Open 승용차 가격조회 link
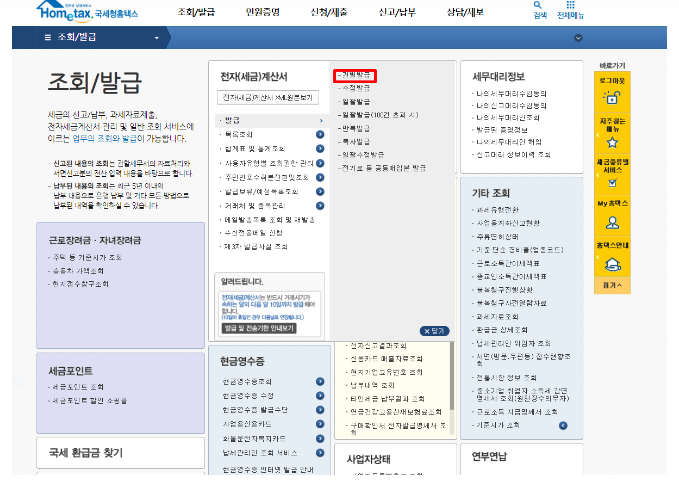Image resolution: width=679 pixels, height=483 pixels. click(x=78, y=271)
